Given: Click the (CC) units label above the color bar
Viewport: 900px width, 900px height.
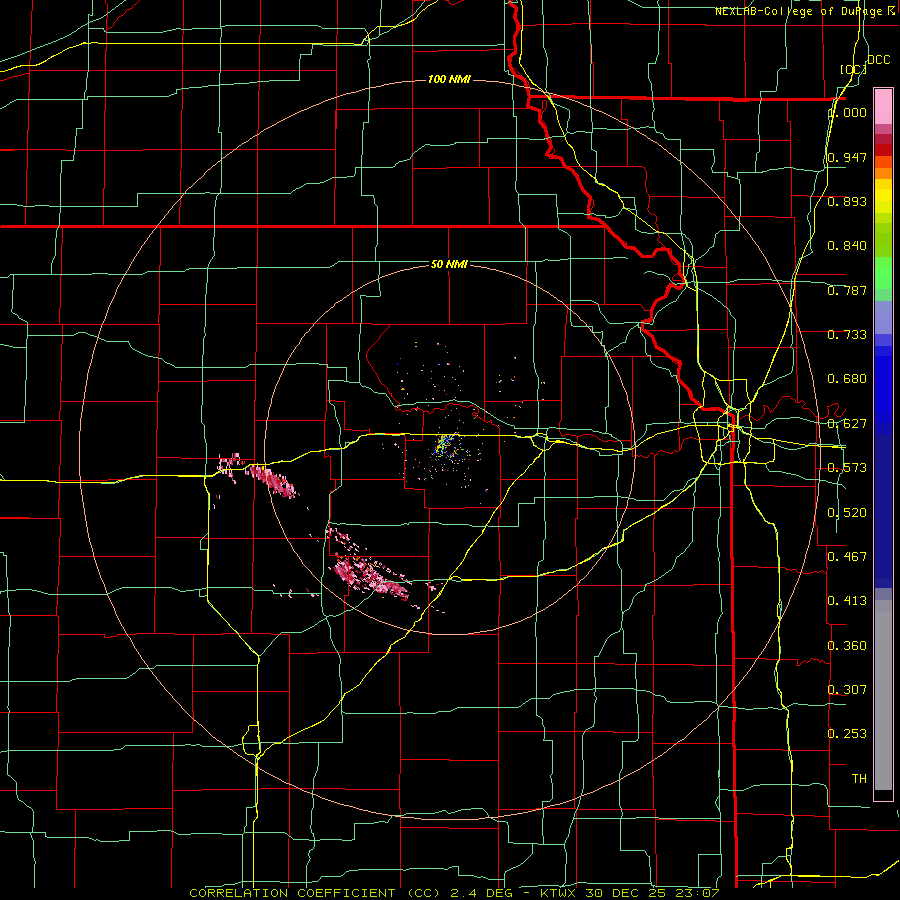Looking at the screenshot, I should [x=853, y=69].
